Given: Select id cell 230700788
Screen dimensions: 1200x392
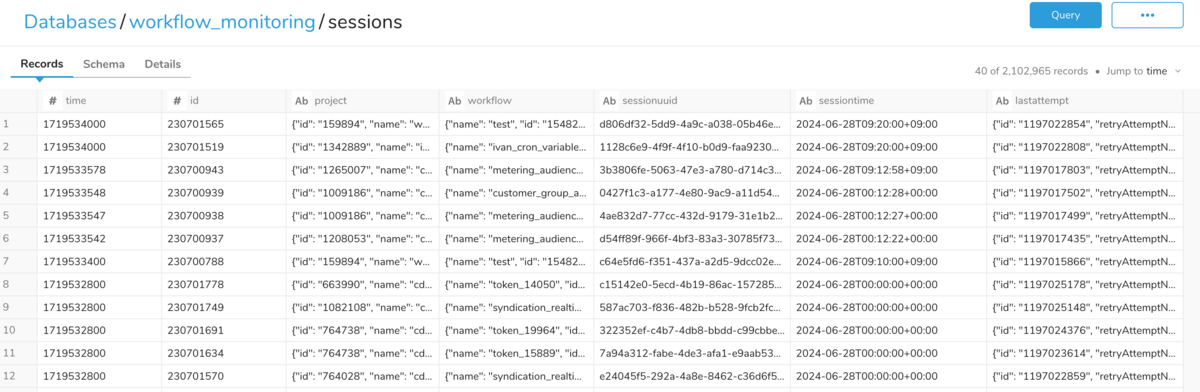Looking at the screenshot, I should [224, 261].
